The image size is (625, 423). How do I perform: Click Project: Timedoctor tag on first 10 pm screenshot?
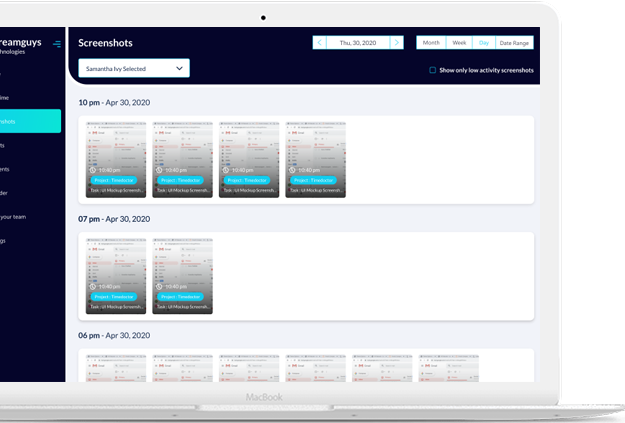[x=113, y=180]
